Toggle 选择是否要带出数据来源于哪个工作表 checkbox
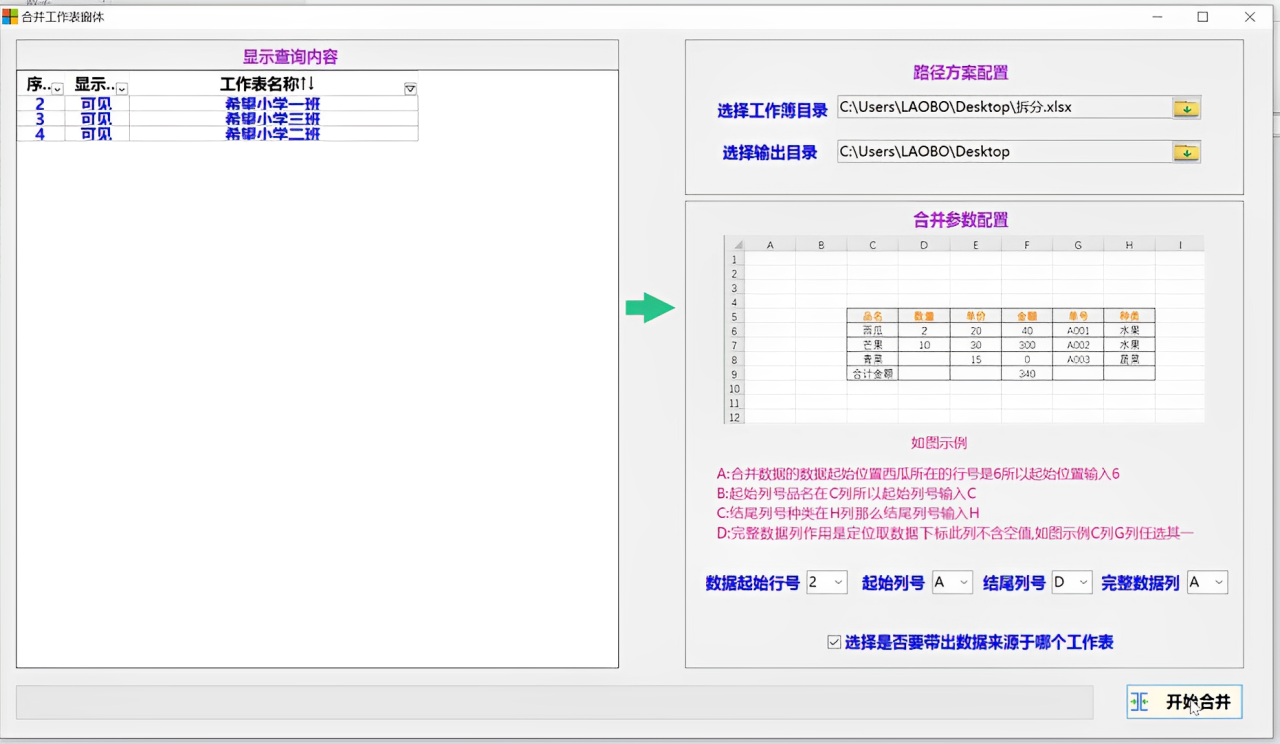 pos(834,642)
